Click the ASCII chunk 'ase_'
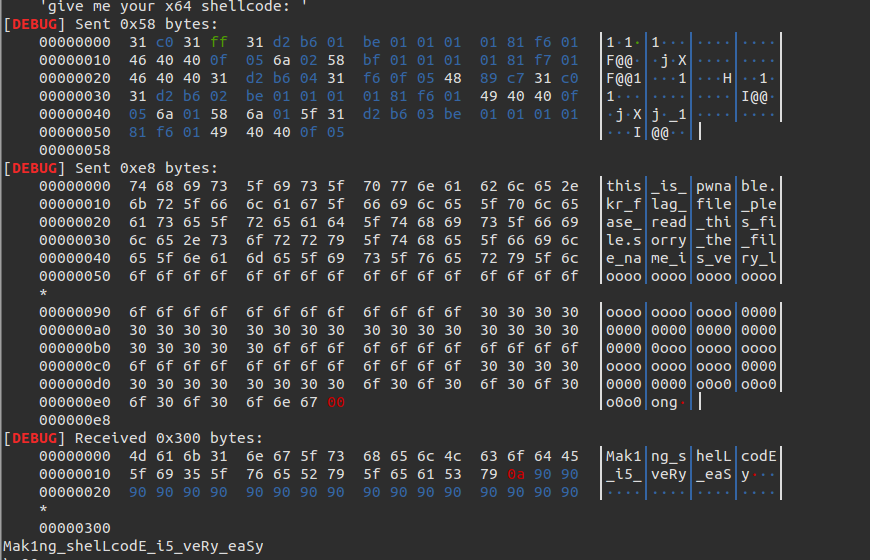Screen dimensions: 870x560 click(x=624, y=223)
